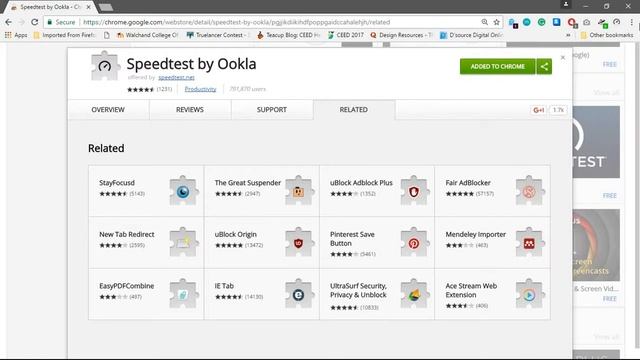Switch to the Overview tab
Screen dimensions: 640x360
[x=108, y=110]
